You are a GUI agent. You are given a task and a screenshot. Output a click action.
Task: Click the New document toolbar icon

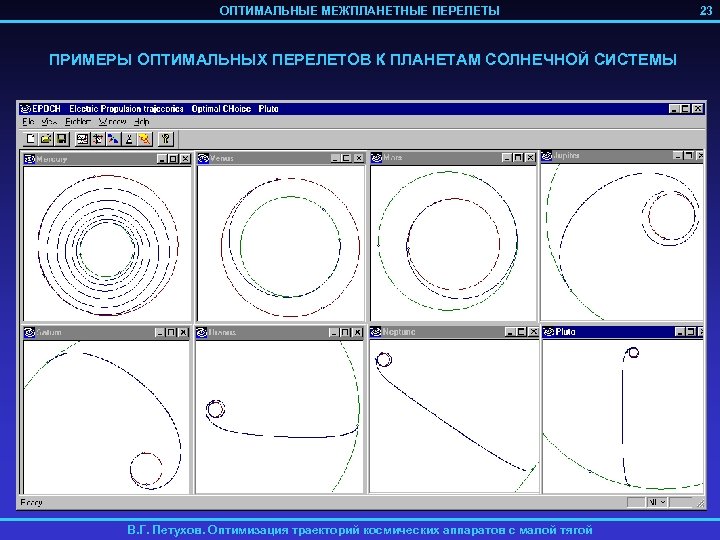pyautogui.click(x=30, y=139)
